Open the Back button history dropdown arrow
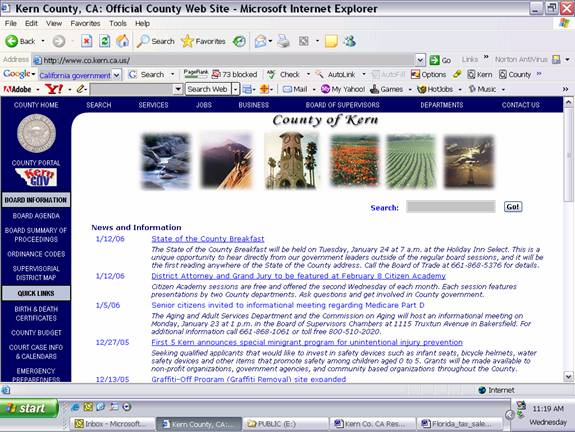575x432 pixels. click(43, 41)
